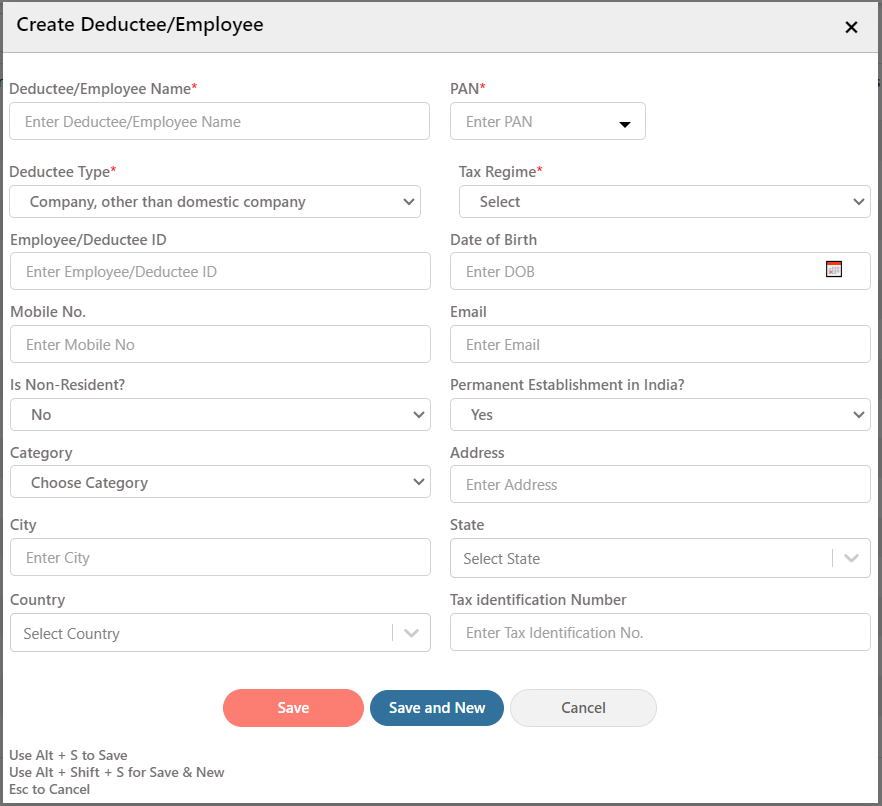Select the Email input field
This screenshot has width=882, height=806.
(x=660, y=344)
